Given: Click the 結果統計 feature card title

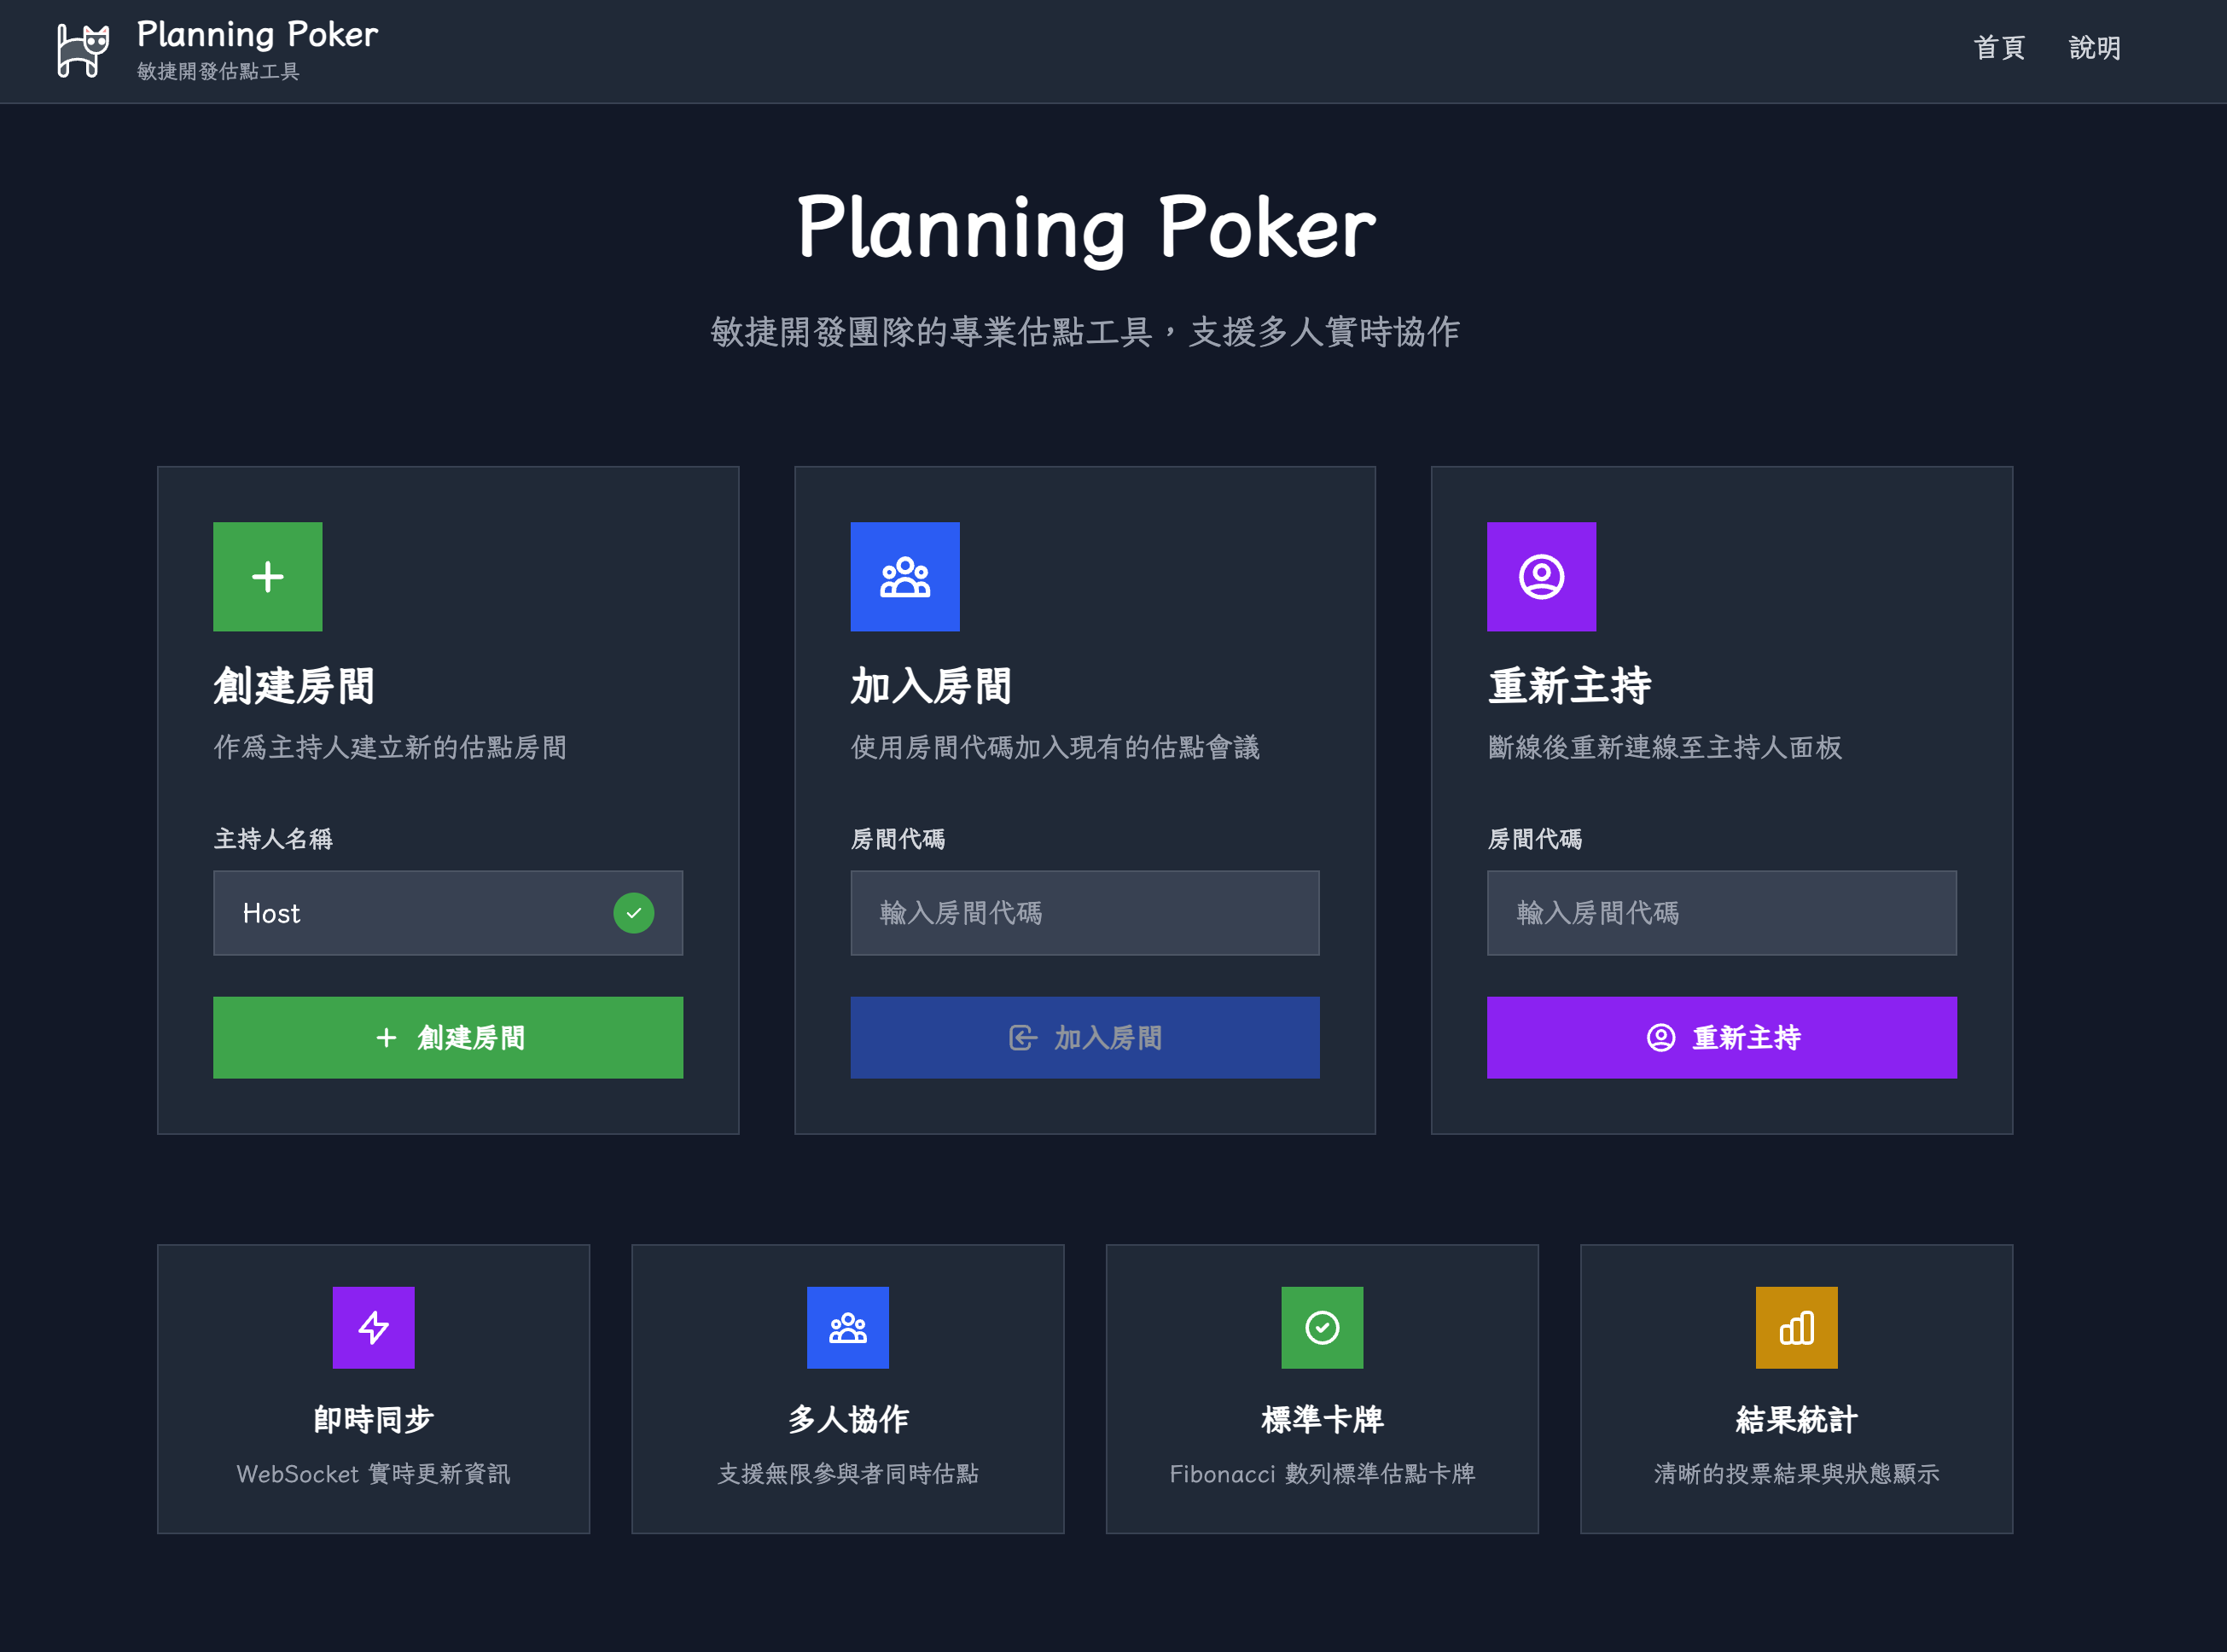Looking at the screenshot, I should click(1796, 1419).
